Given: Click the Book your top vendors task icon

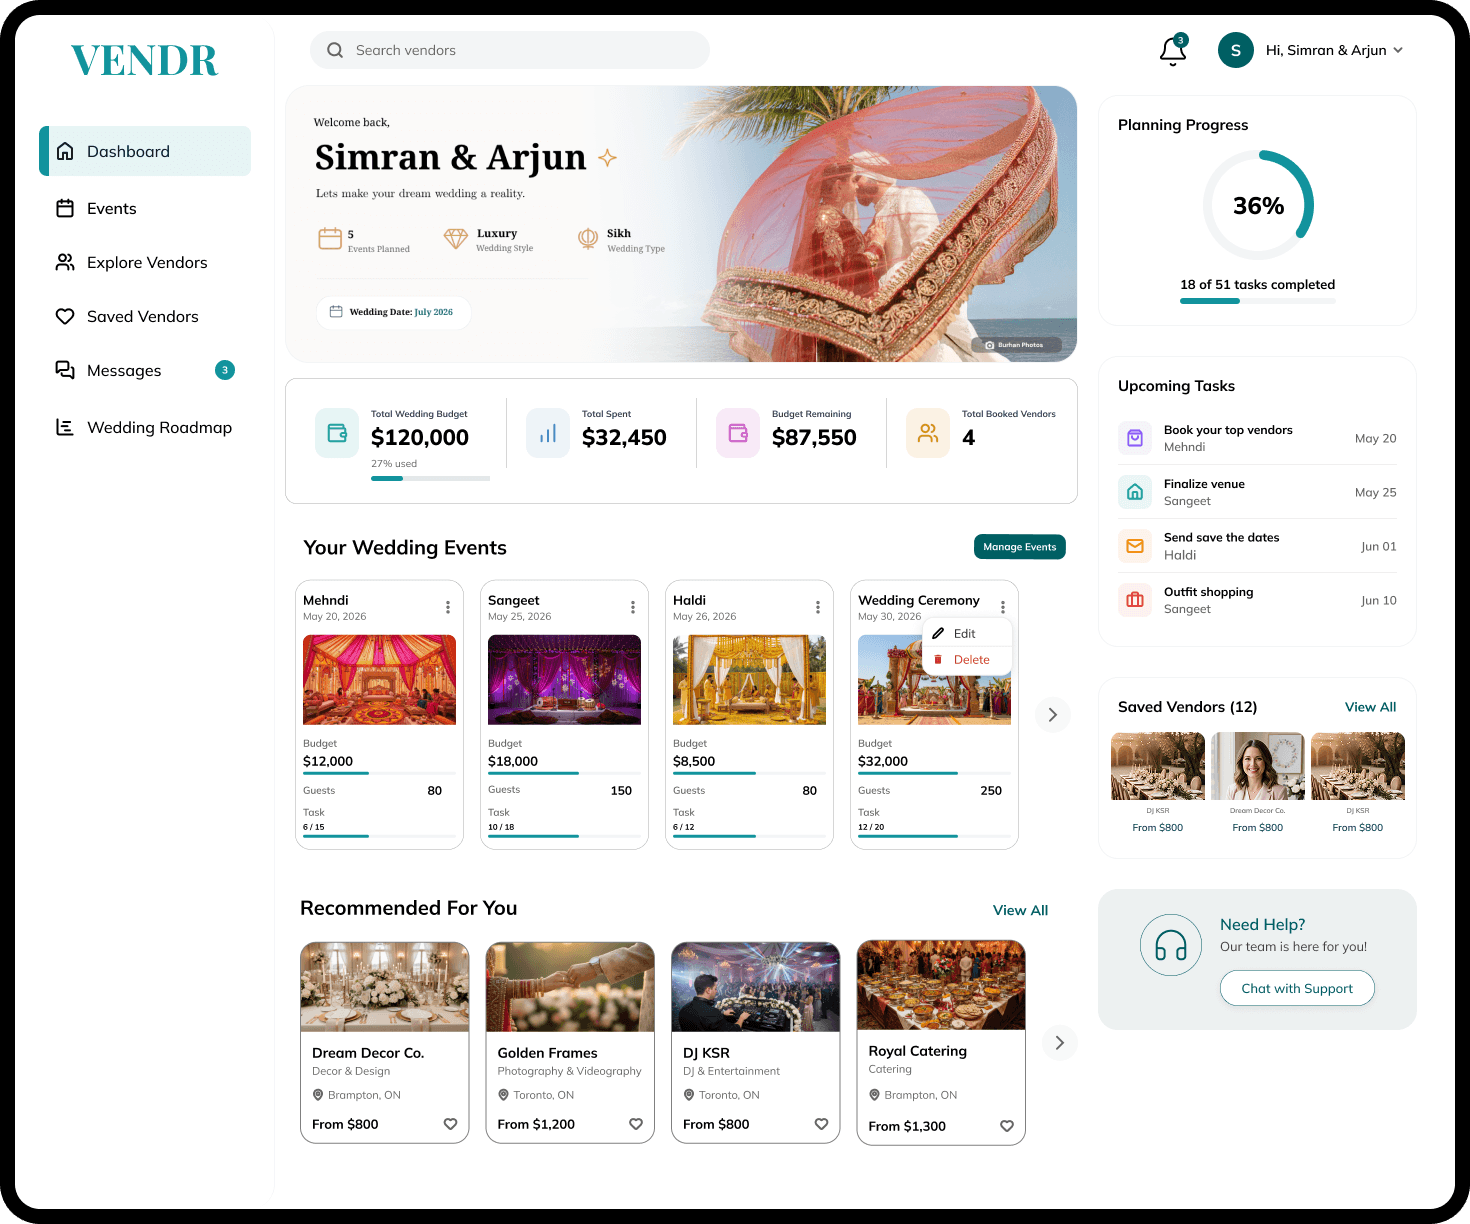Looking at the screenshot, I should (x=1135, y=438).
